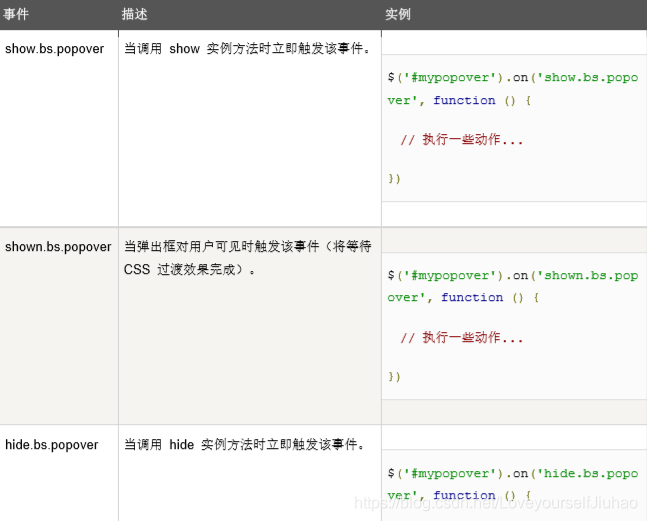The width and height of the screenshot is (647, 521).
Task: Click comment '// 执行一些动作...' in shown.bs.popover example
Action: point(462,338)
